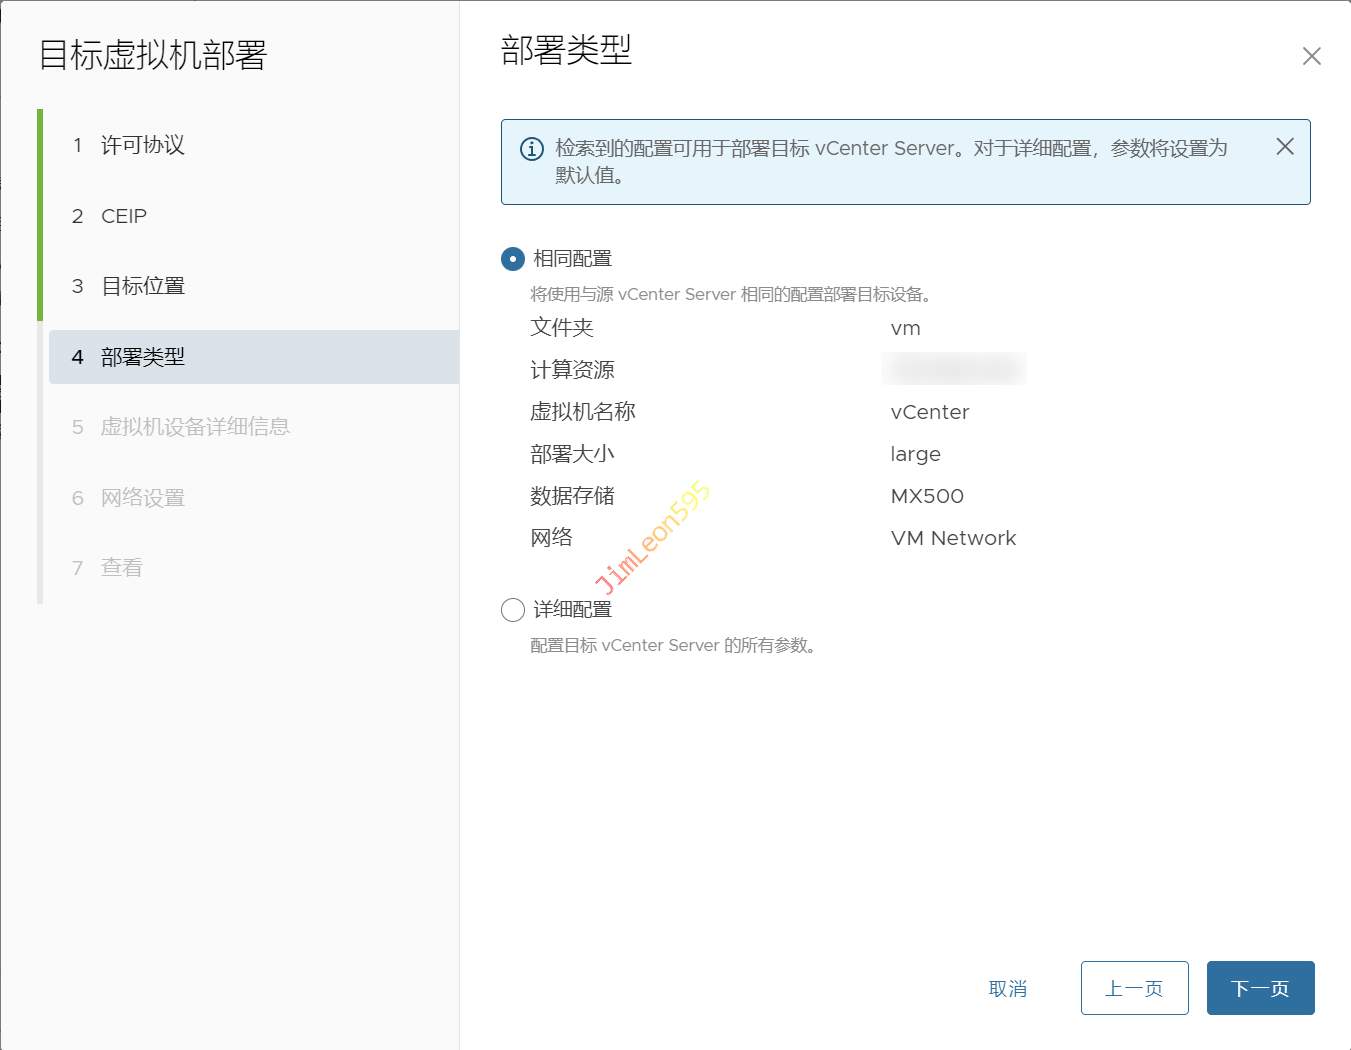Dismiss the blue info alert banner
The height and width of the screenshot is (1050, 1351).
click(x=1285, y=147)
